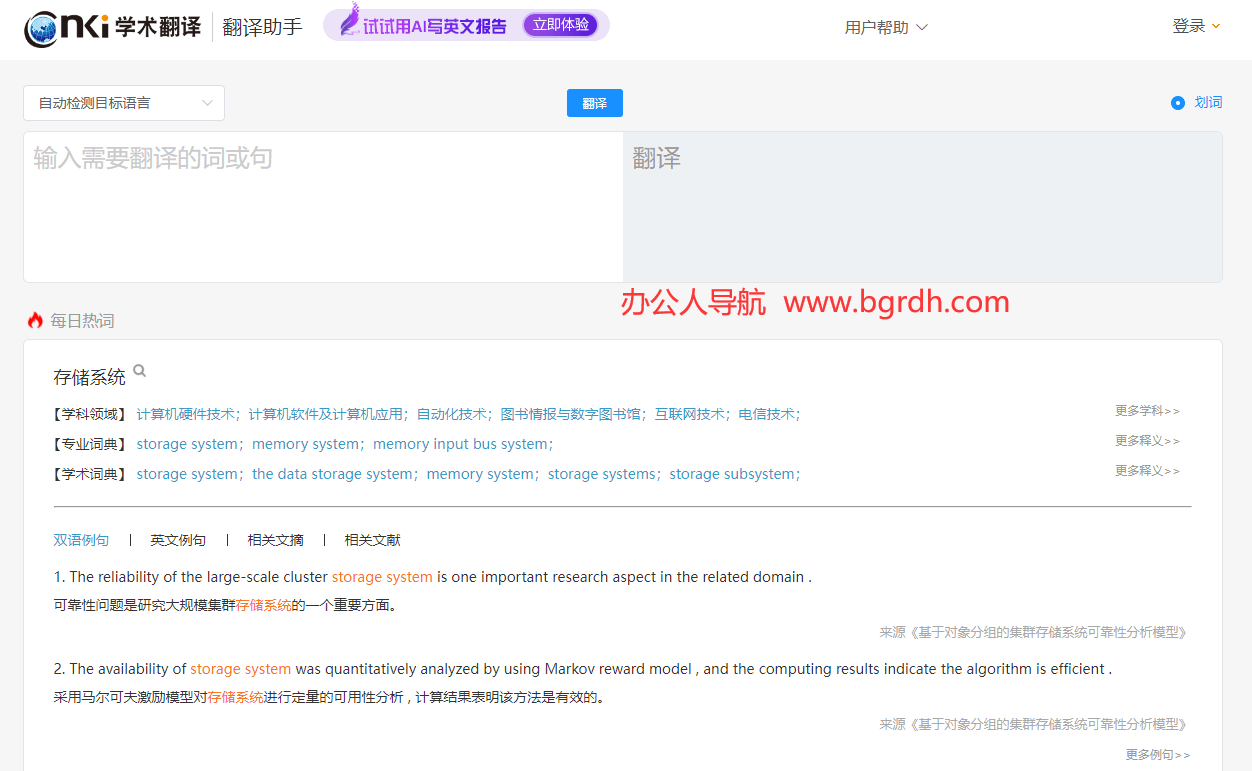Open the 登录 dropdown
Viewport: 1252px width, 771px height.
click(x=1196, y=26)
